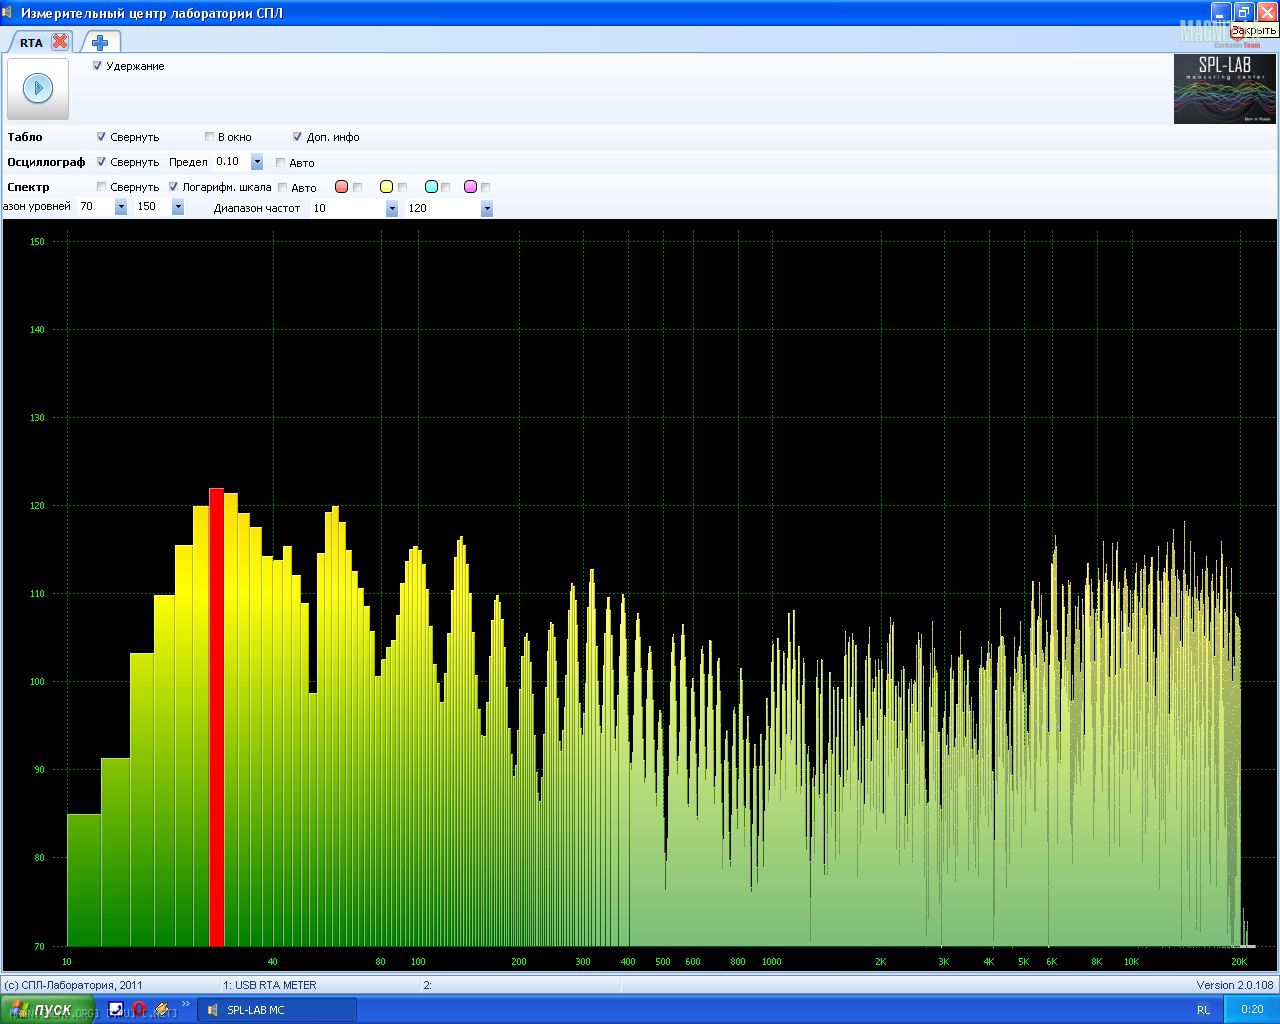Toggle the Логарифм. шкала checkbox
This screenshot has height=1024, width=1280.
173,187
